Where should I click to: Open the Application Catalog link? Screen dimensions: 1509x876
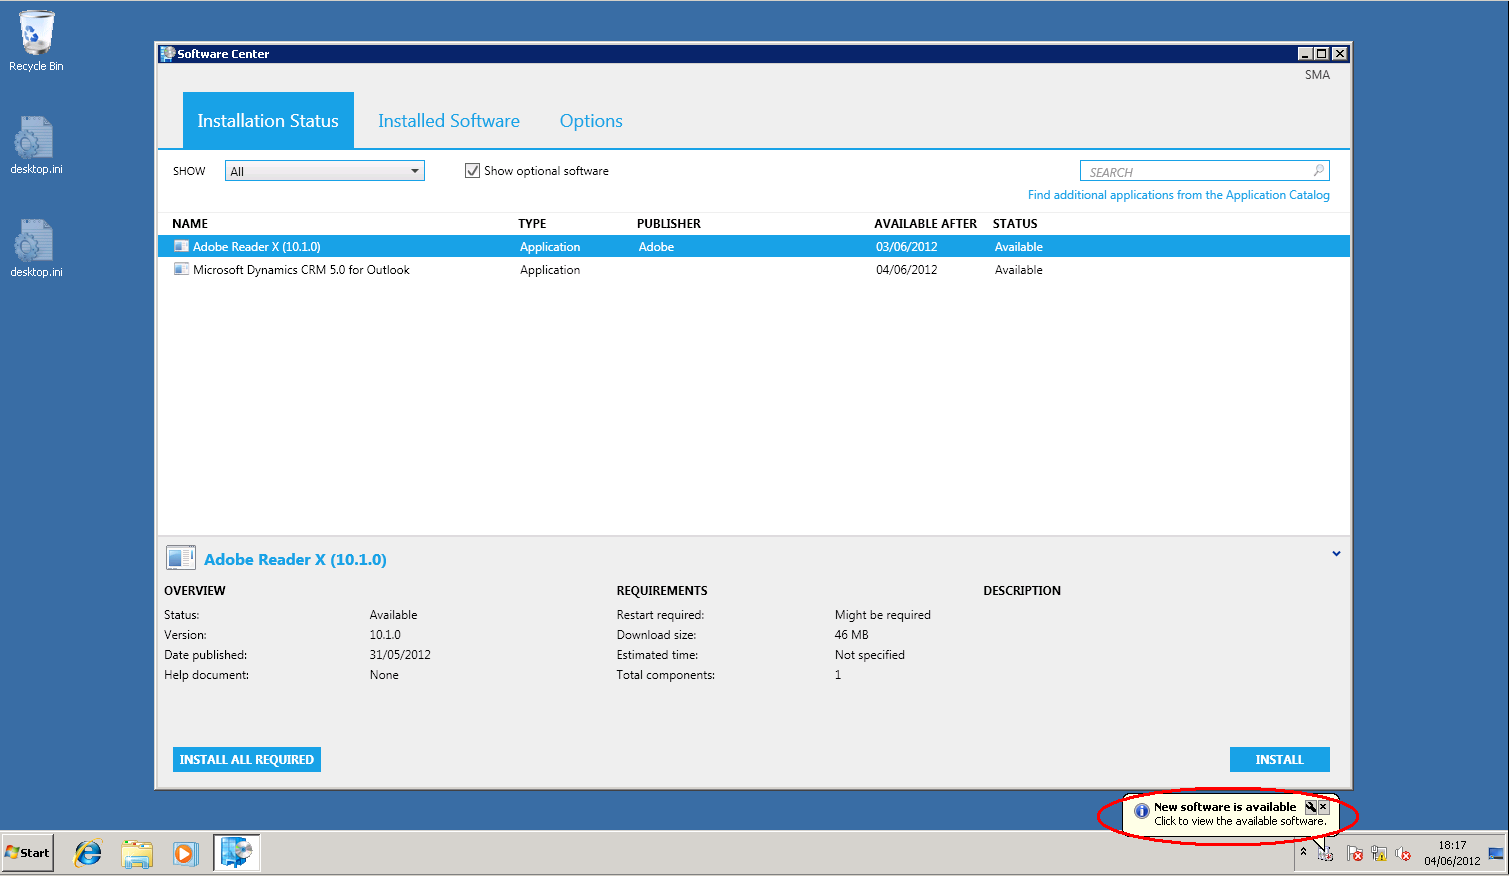[1179, 195]
